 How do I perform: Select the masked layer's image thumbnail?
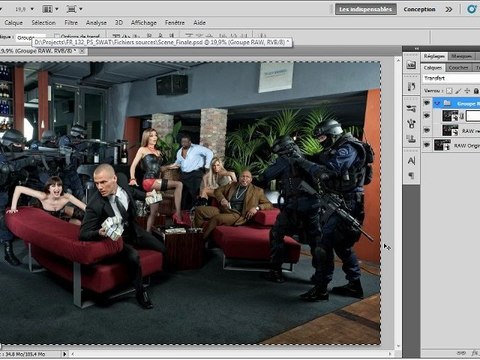(450, 116)
